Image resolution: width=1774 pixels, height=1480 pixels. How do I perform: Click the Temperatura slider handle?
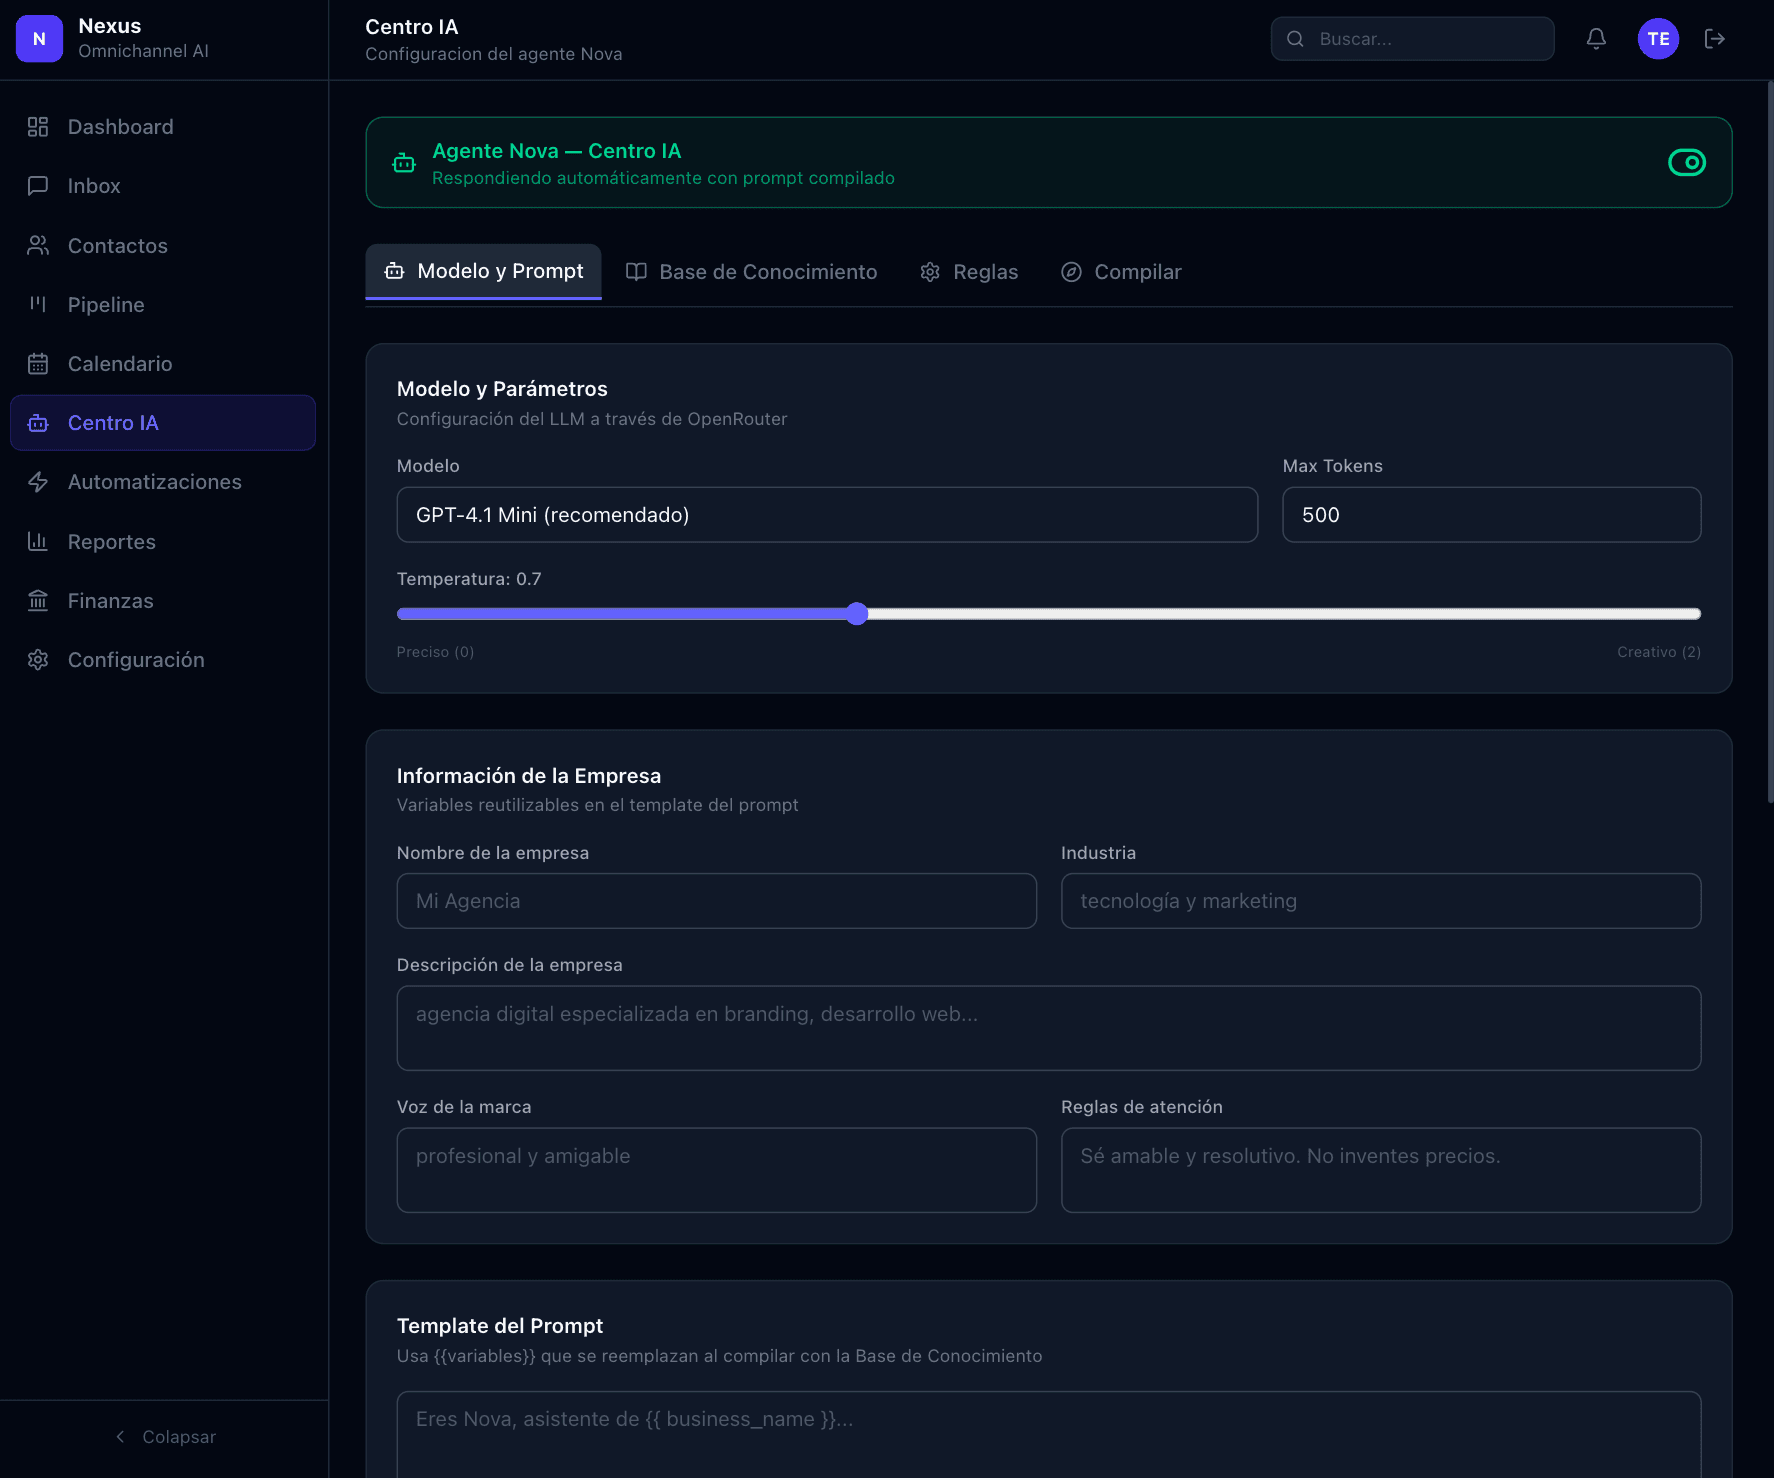pyautogui.click(x=857, y=614)
